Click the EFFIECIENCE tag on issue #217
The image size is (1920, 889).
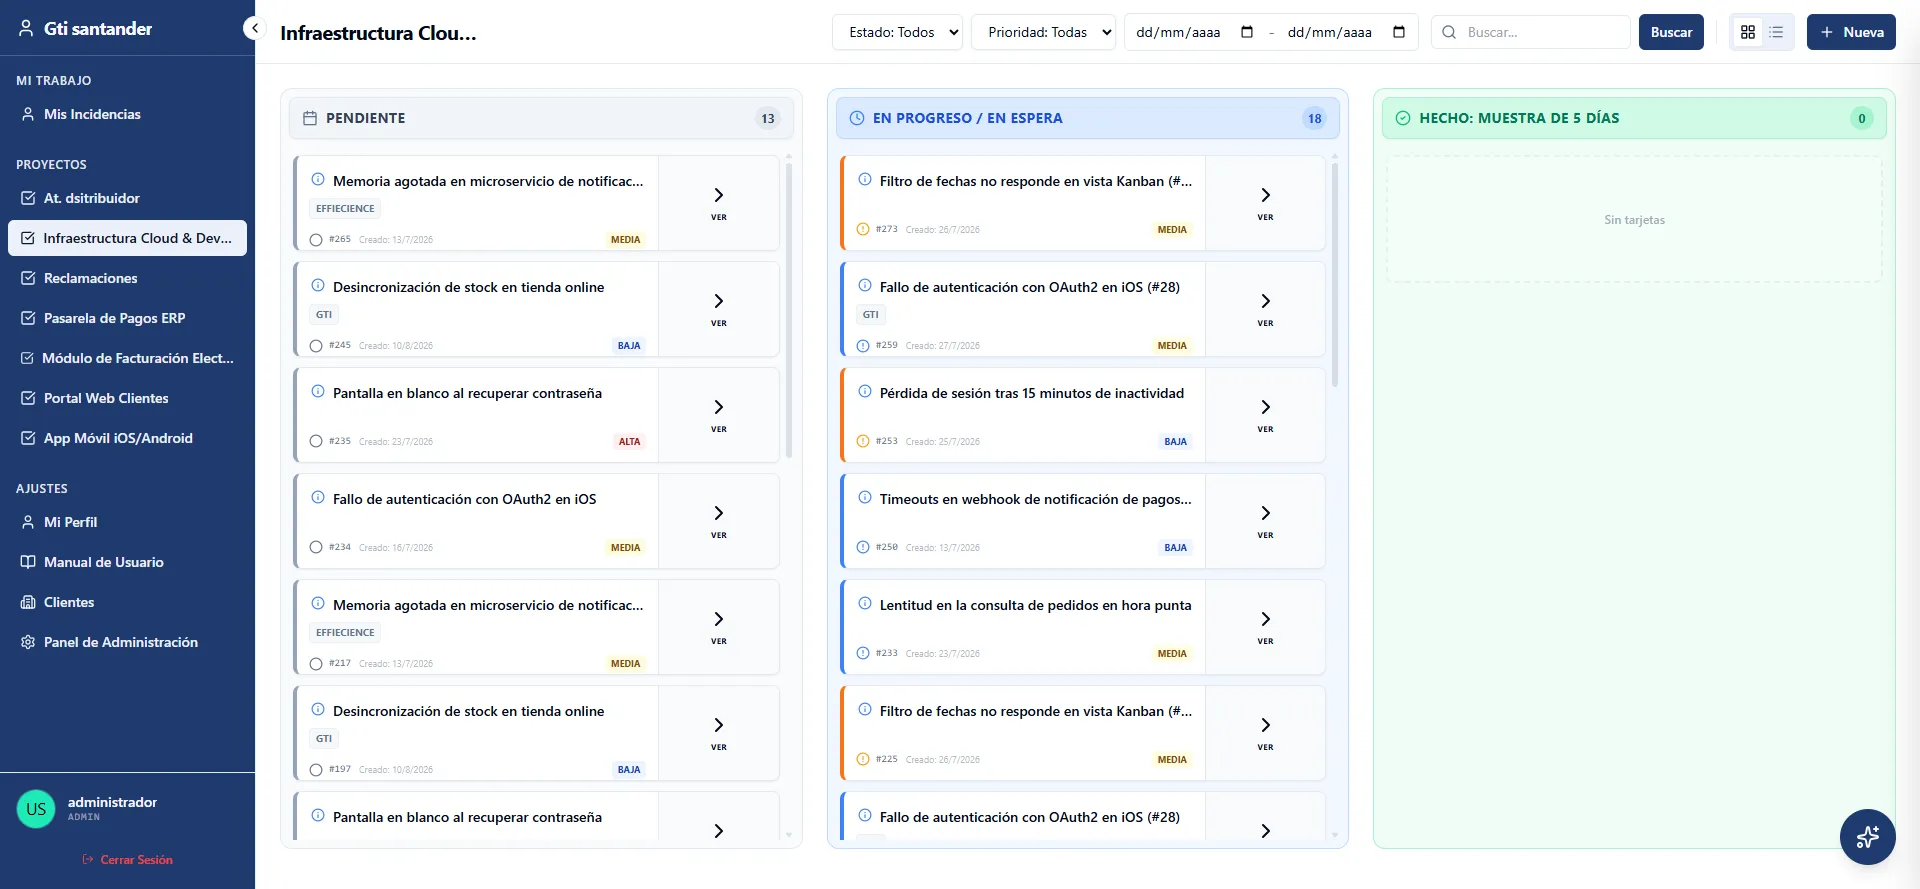pyautogui.click(x=345, y=633)
